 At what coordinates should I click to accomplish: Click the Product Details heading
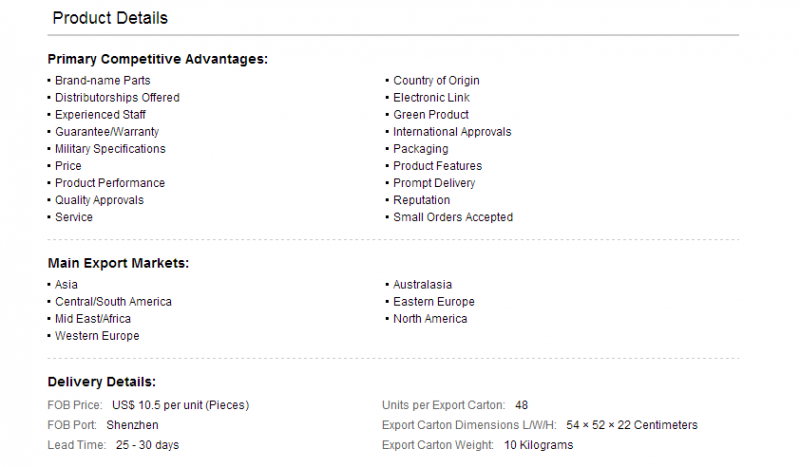click(x=110, y=18)
